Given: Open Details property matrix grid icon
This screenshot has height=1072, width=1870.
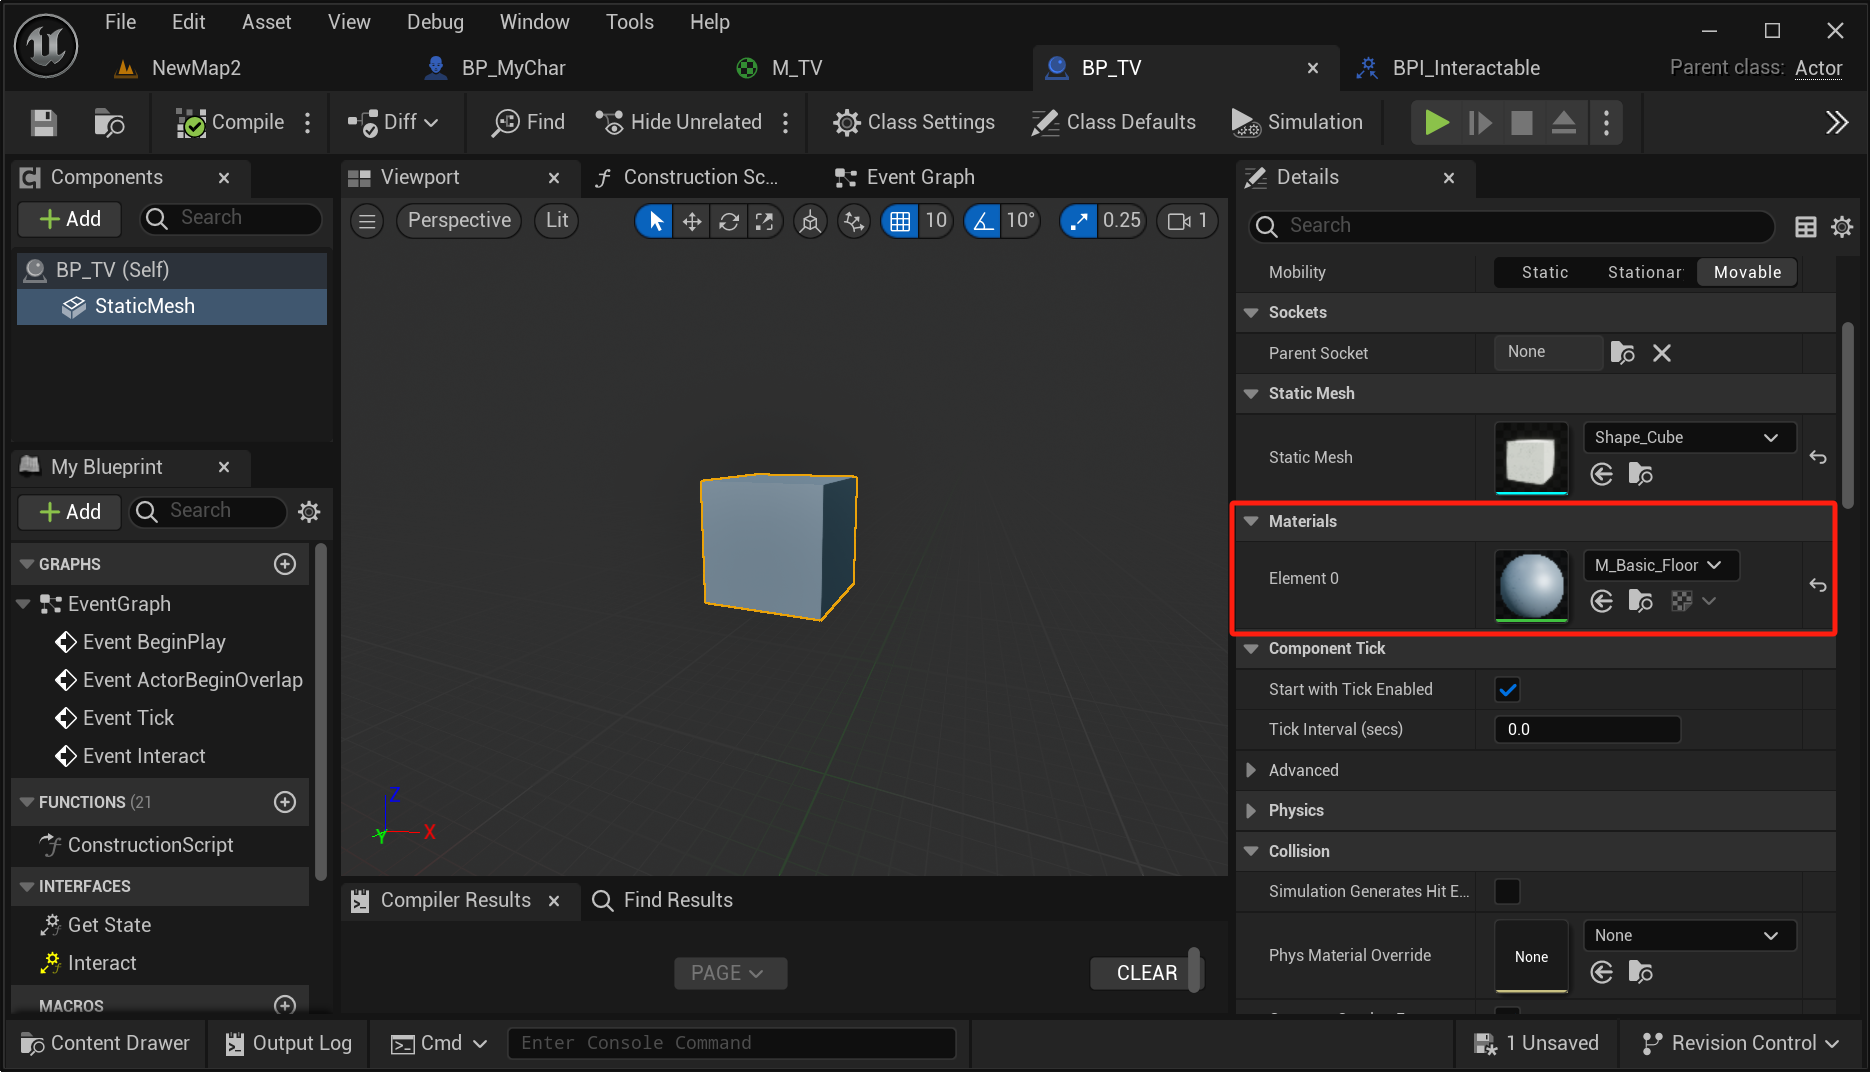Looking at the screenshot, I should click(x=1806, y=227).
